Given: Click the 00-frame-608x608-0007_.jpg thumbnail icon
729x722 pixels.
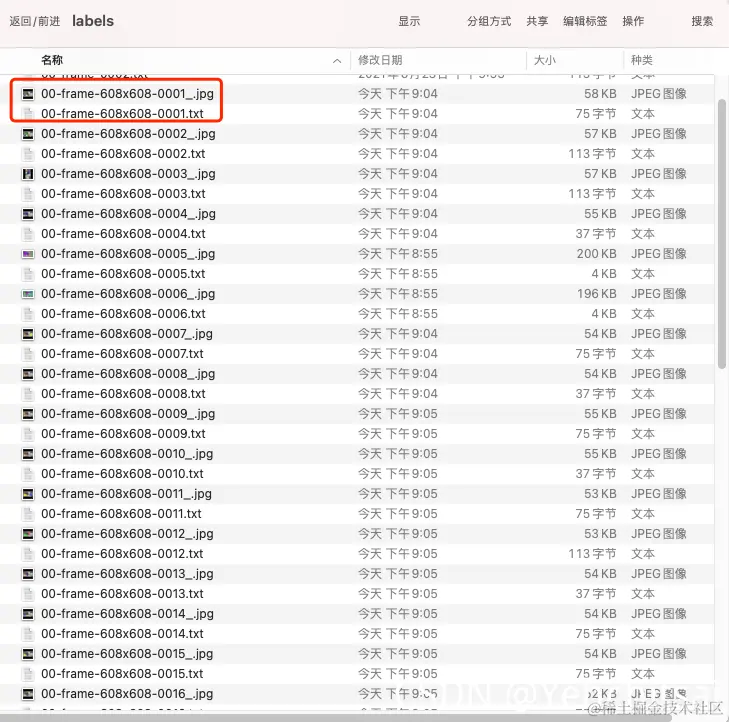Looking at the screenshot, I should (x=28, y=334).
